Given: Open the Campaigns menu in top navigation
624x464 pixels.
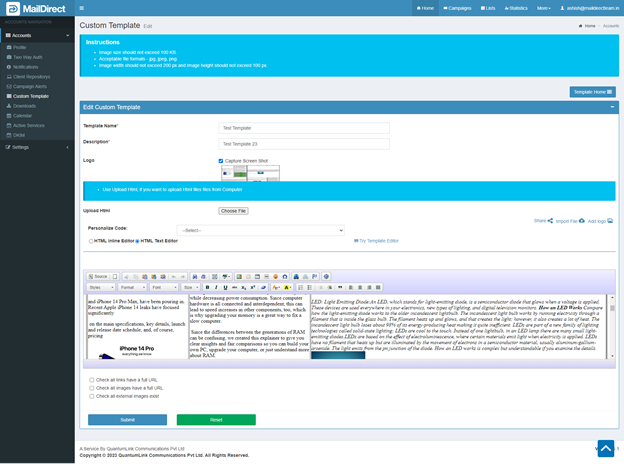Looking at the screenshot, I should [x=457, y=8].
